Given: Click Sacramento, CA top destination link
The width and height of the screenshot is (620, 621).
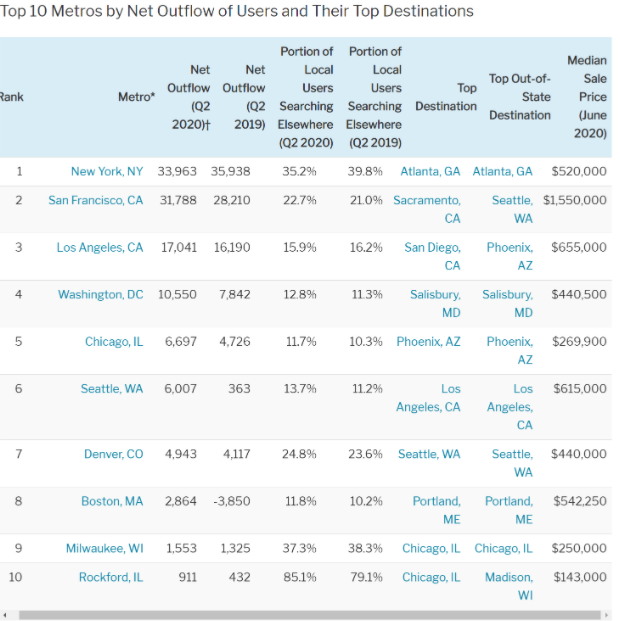Looking at the screenshot, I should 427,209.
